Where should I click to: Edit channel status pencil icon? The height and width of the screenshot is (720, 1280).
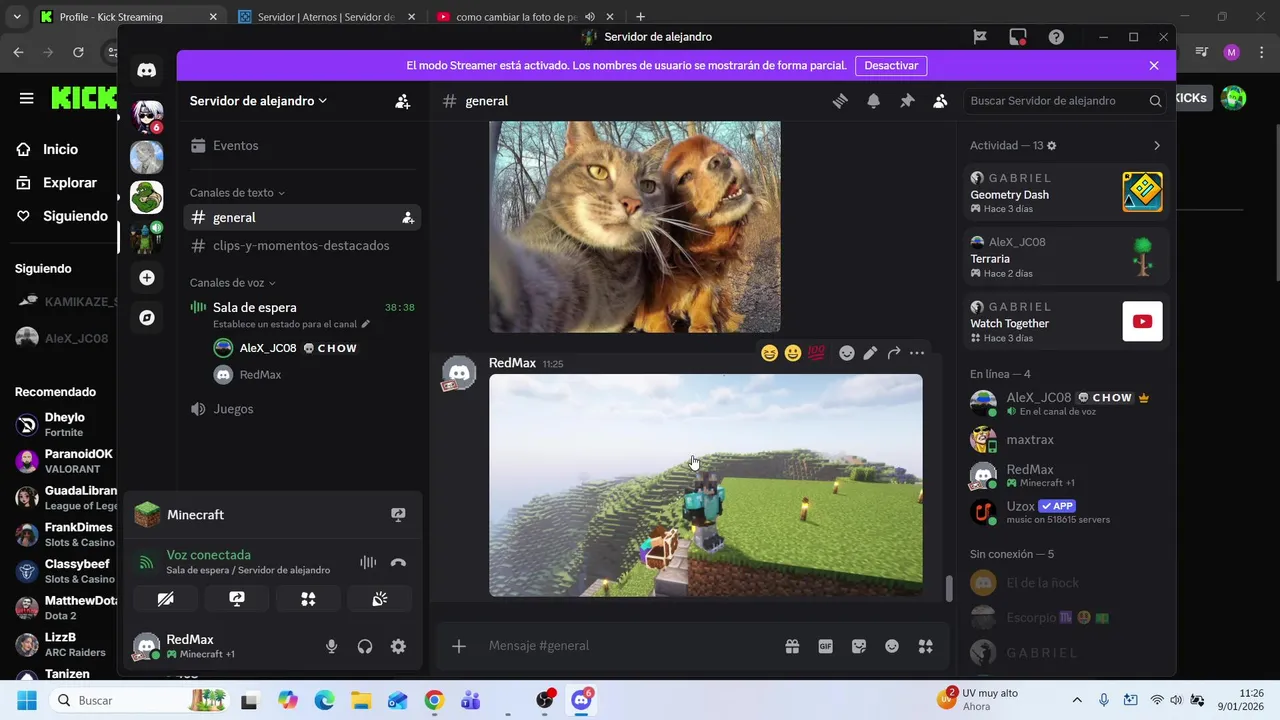(365, 324)
